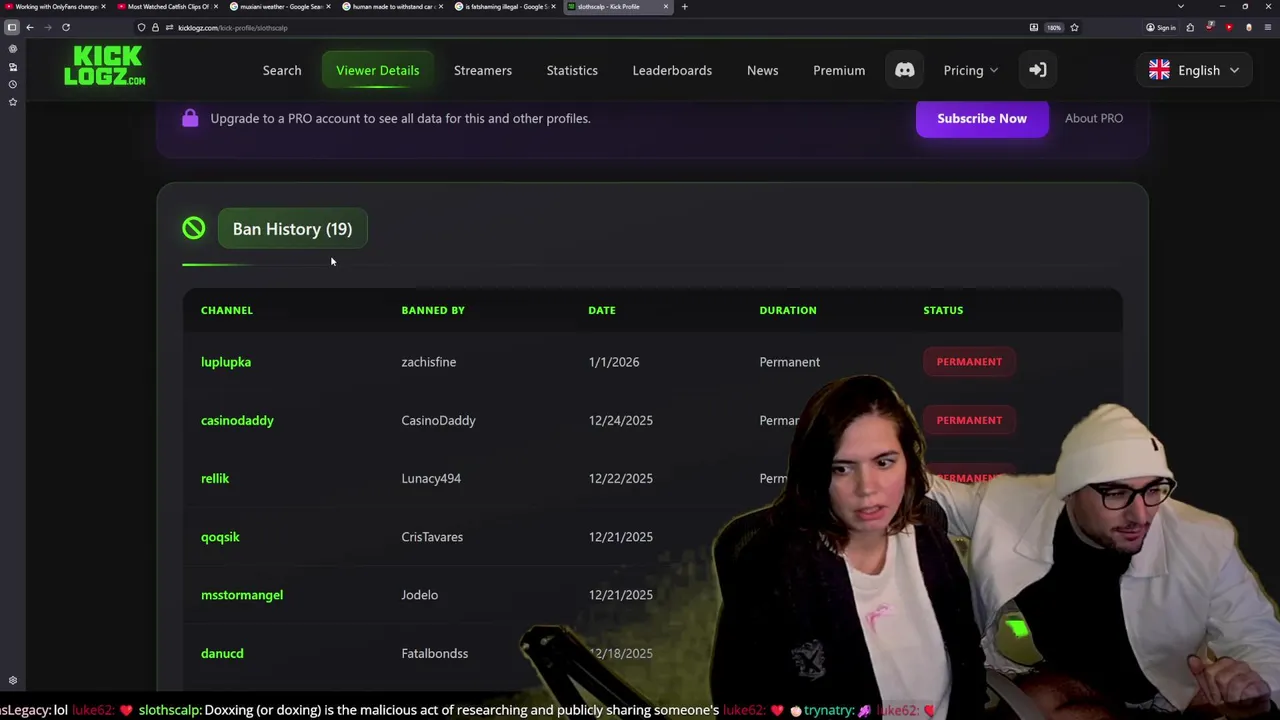
Task: Click the Subscribe Now button
Action: tap(982, 118)
